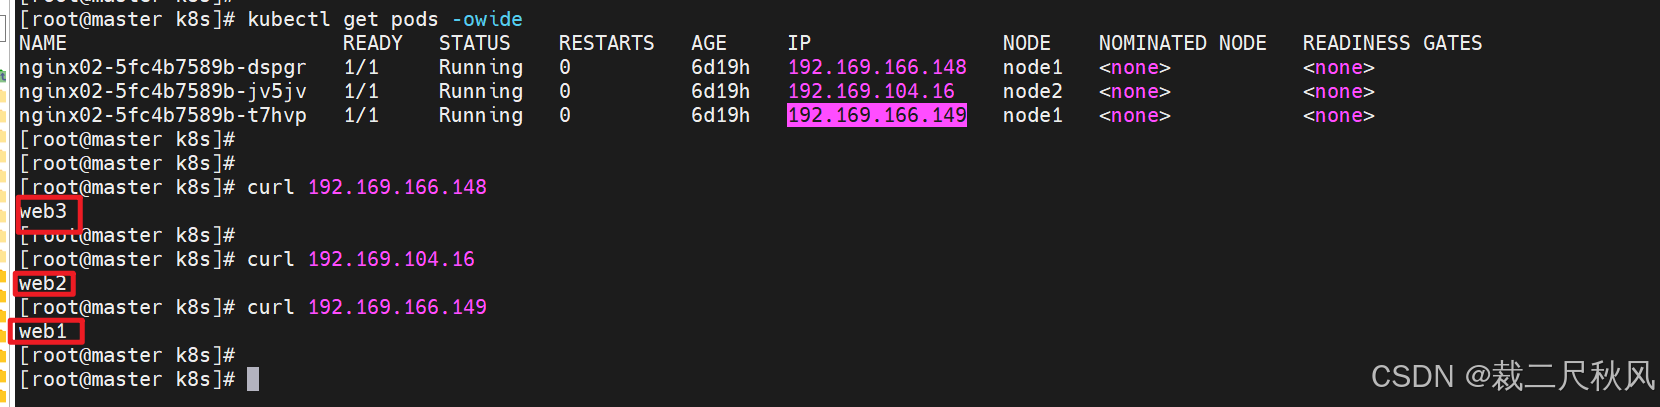Click the kubectl get pods -owide command
This screenshot has height=407, width=1660.
coord(385,19)
